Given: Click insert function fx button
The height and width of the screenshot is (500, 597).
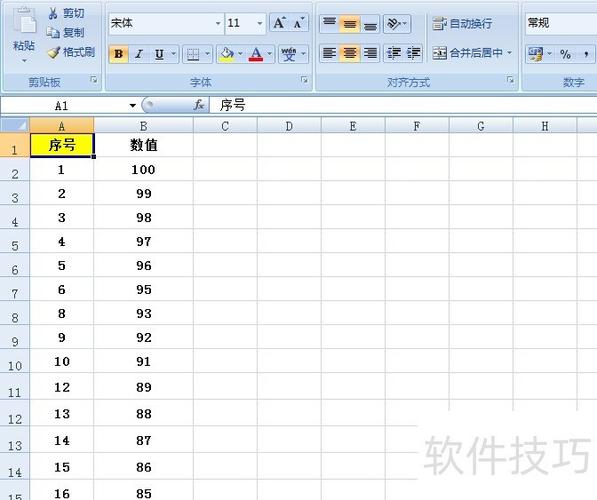Looking at the screenshot, I should 199,105.
